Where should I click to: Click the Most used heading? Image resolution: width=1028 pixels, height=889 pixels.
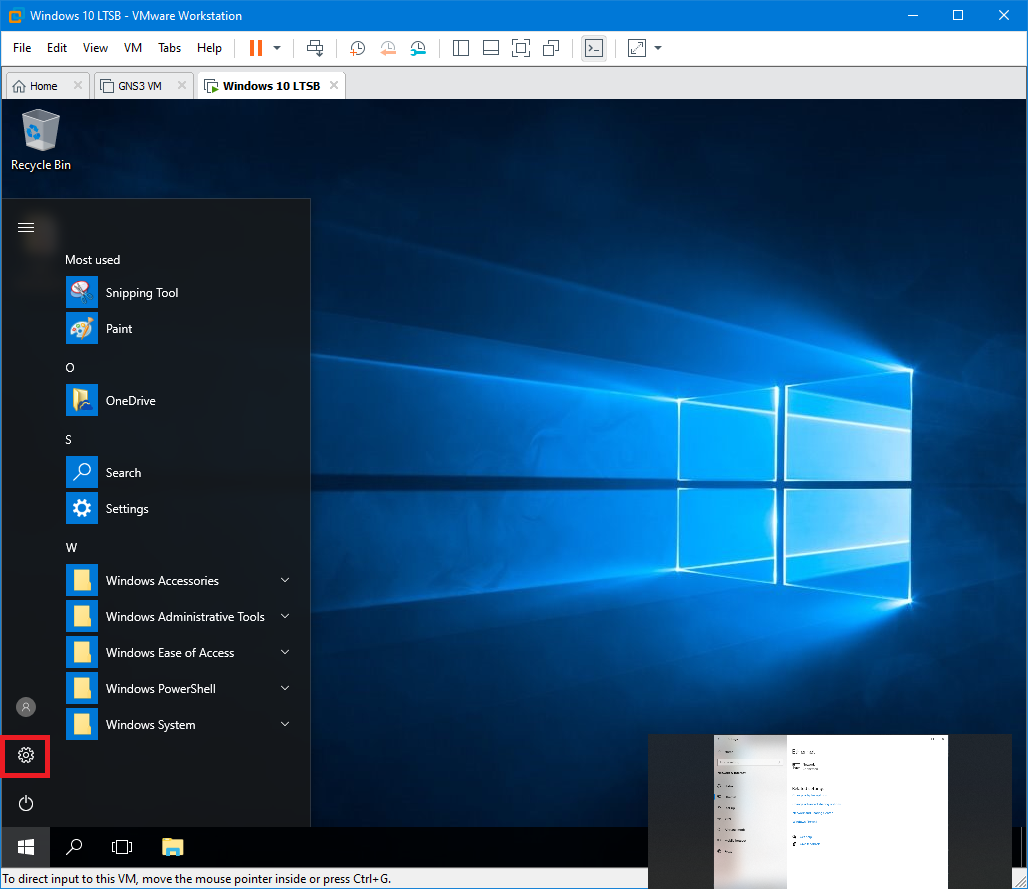point(92,260)
